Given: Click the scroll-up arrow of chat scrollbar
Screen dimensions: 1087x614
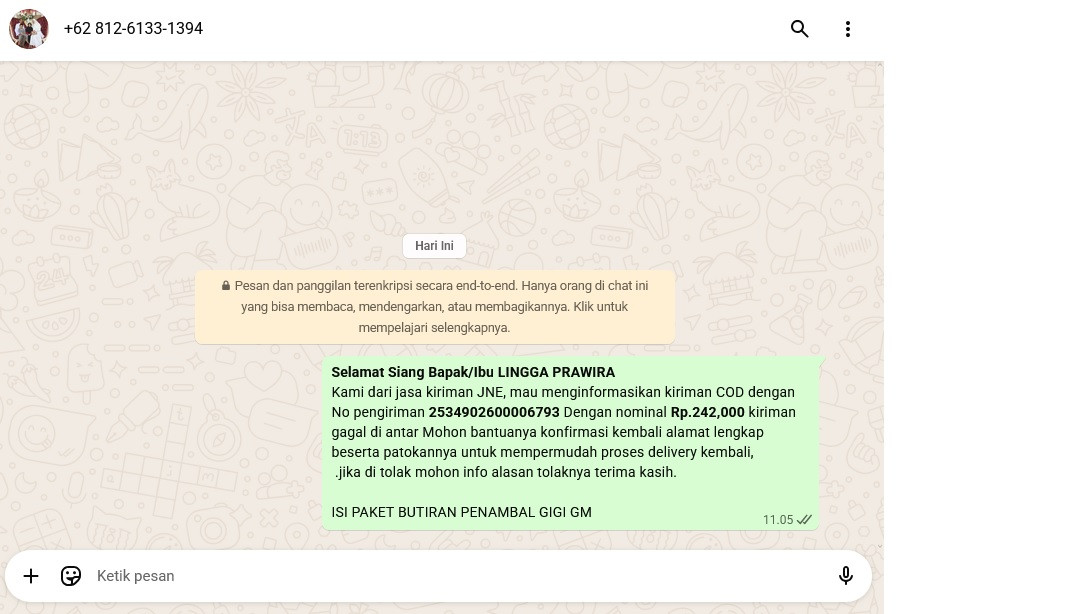Looking at the screenshot, I should (880, 65).
